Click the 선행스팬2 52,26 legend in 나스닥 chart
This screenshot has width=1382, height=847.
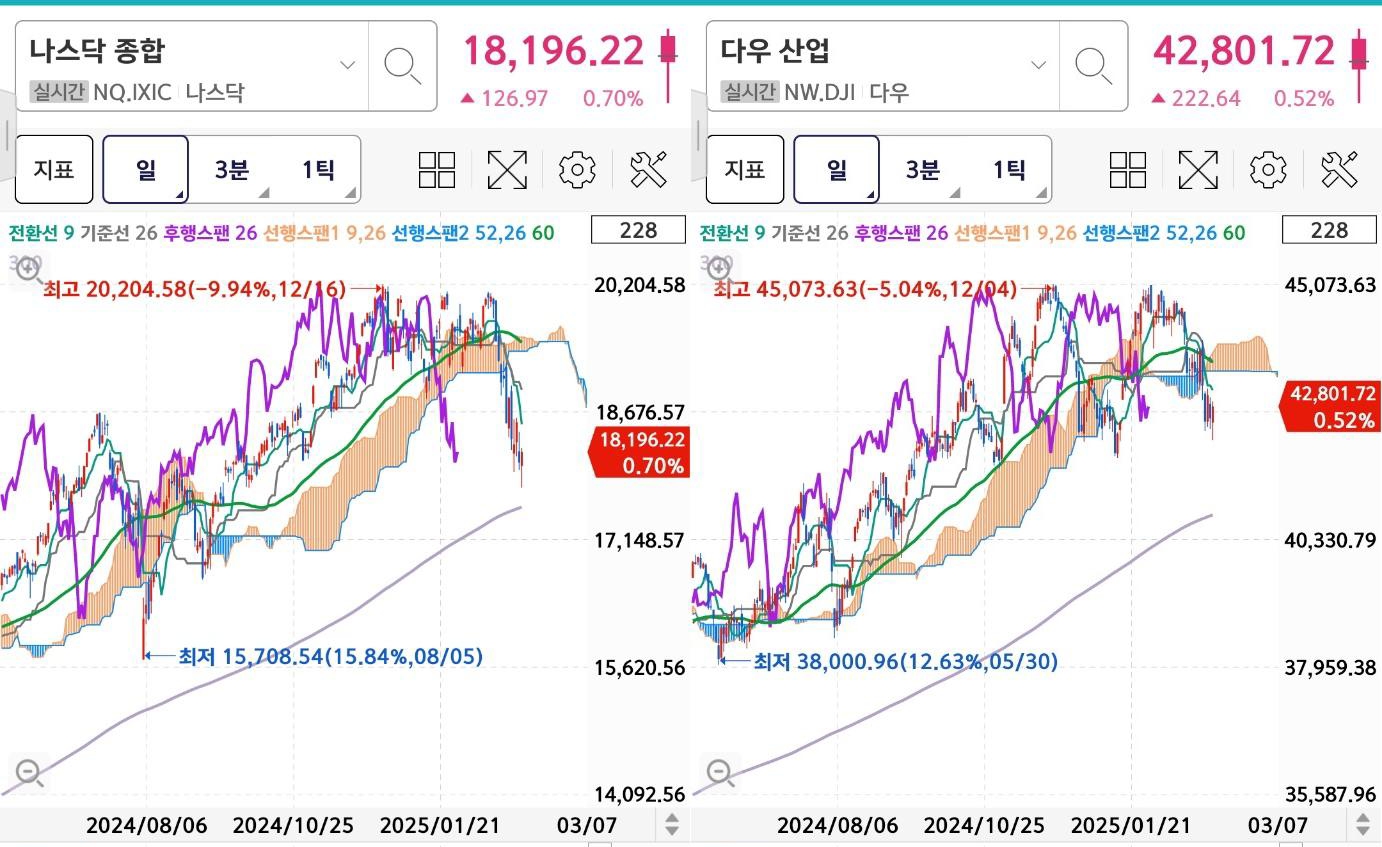(460, 233)
